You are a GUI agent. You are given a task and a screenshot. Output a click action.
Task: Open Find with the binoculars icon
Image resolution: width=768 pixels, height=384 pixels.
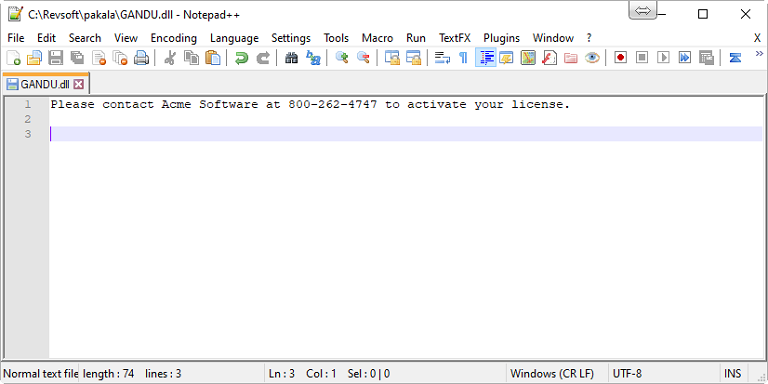[x=291, y=58]
